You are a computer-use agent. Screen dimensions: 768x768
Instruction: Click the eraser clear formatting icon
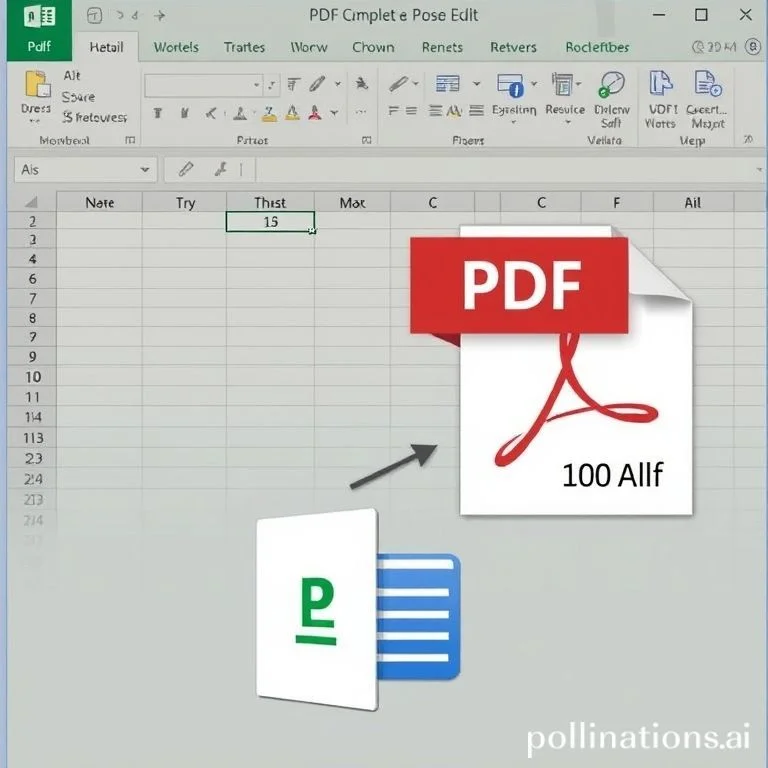(x=361, y=84)
